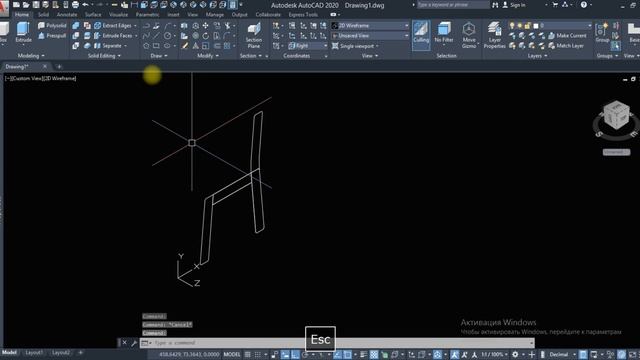Open the Help question mark icon
The height and width of the screenshot is (360, 640).
pyautogui.click(x=584, y=5)
